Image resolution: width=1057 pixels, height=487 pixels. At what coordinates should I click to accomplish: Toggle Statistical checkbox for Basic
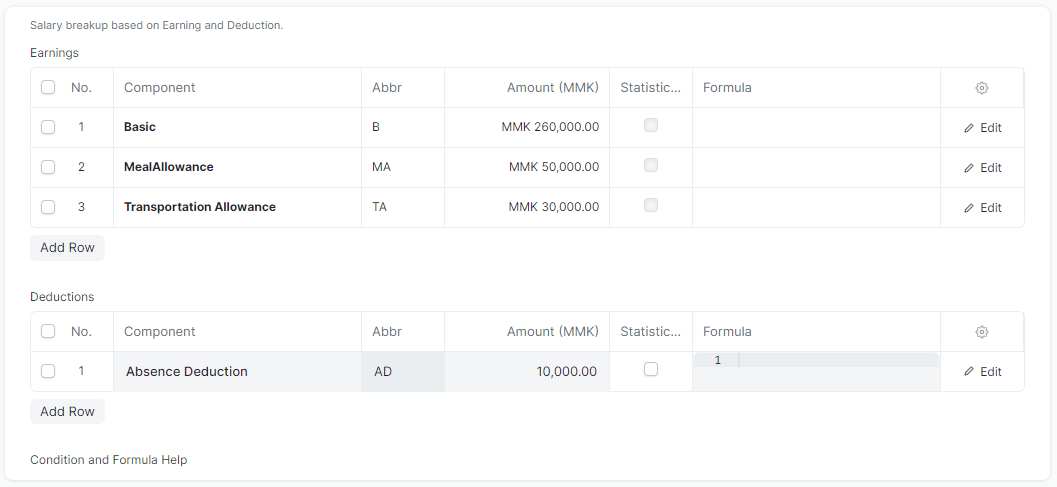coord(651,125)
